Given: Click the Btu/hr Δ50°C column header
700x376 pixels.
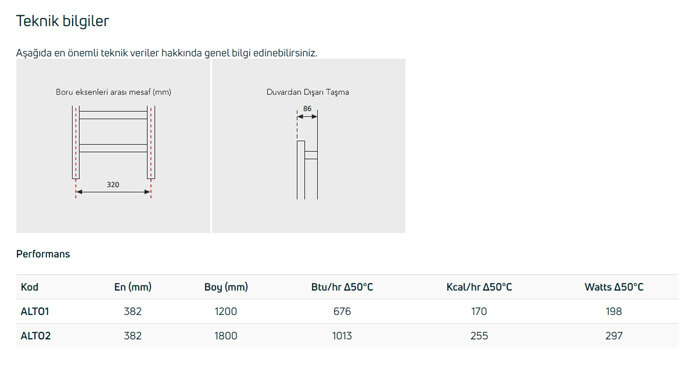Looking at the screenshot, I should click(342, 287).
